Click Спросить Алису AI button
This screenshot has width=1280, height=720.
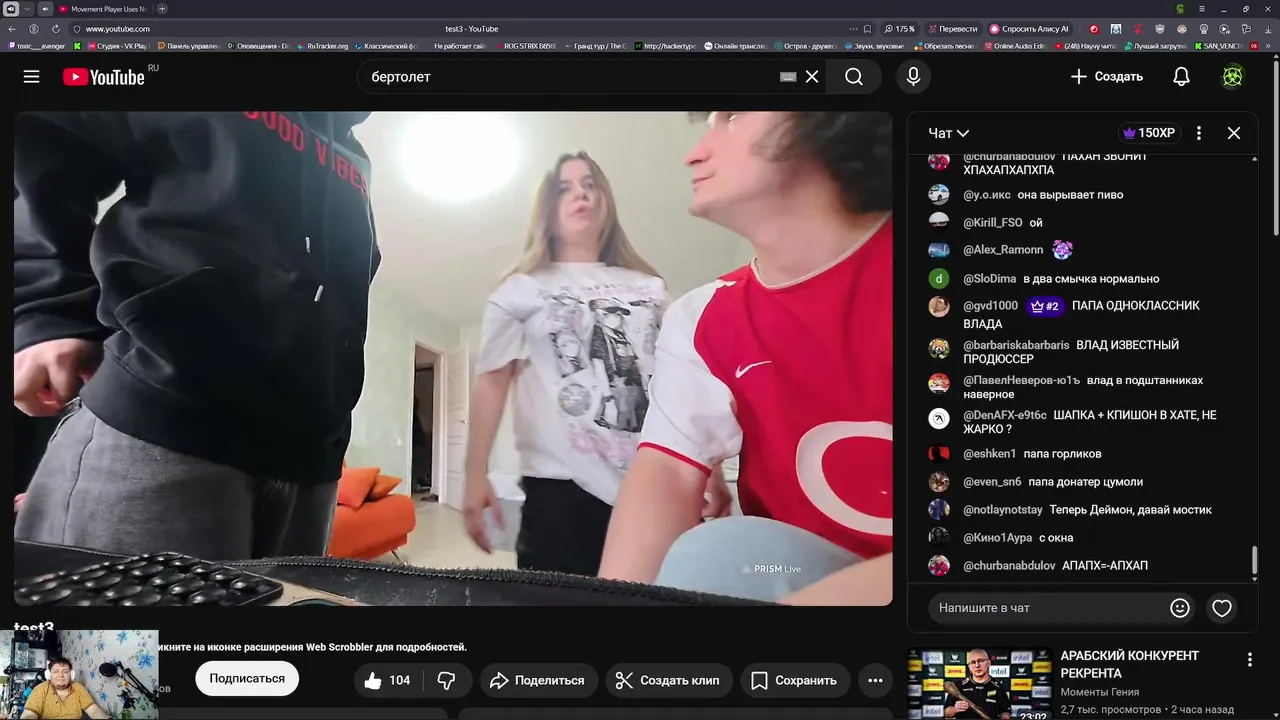coord(1029,29)
